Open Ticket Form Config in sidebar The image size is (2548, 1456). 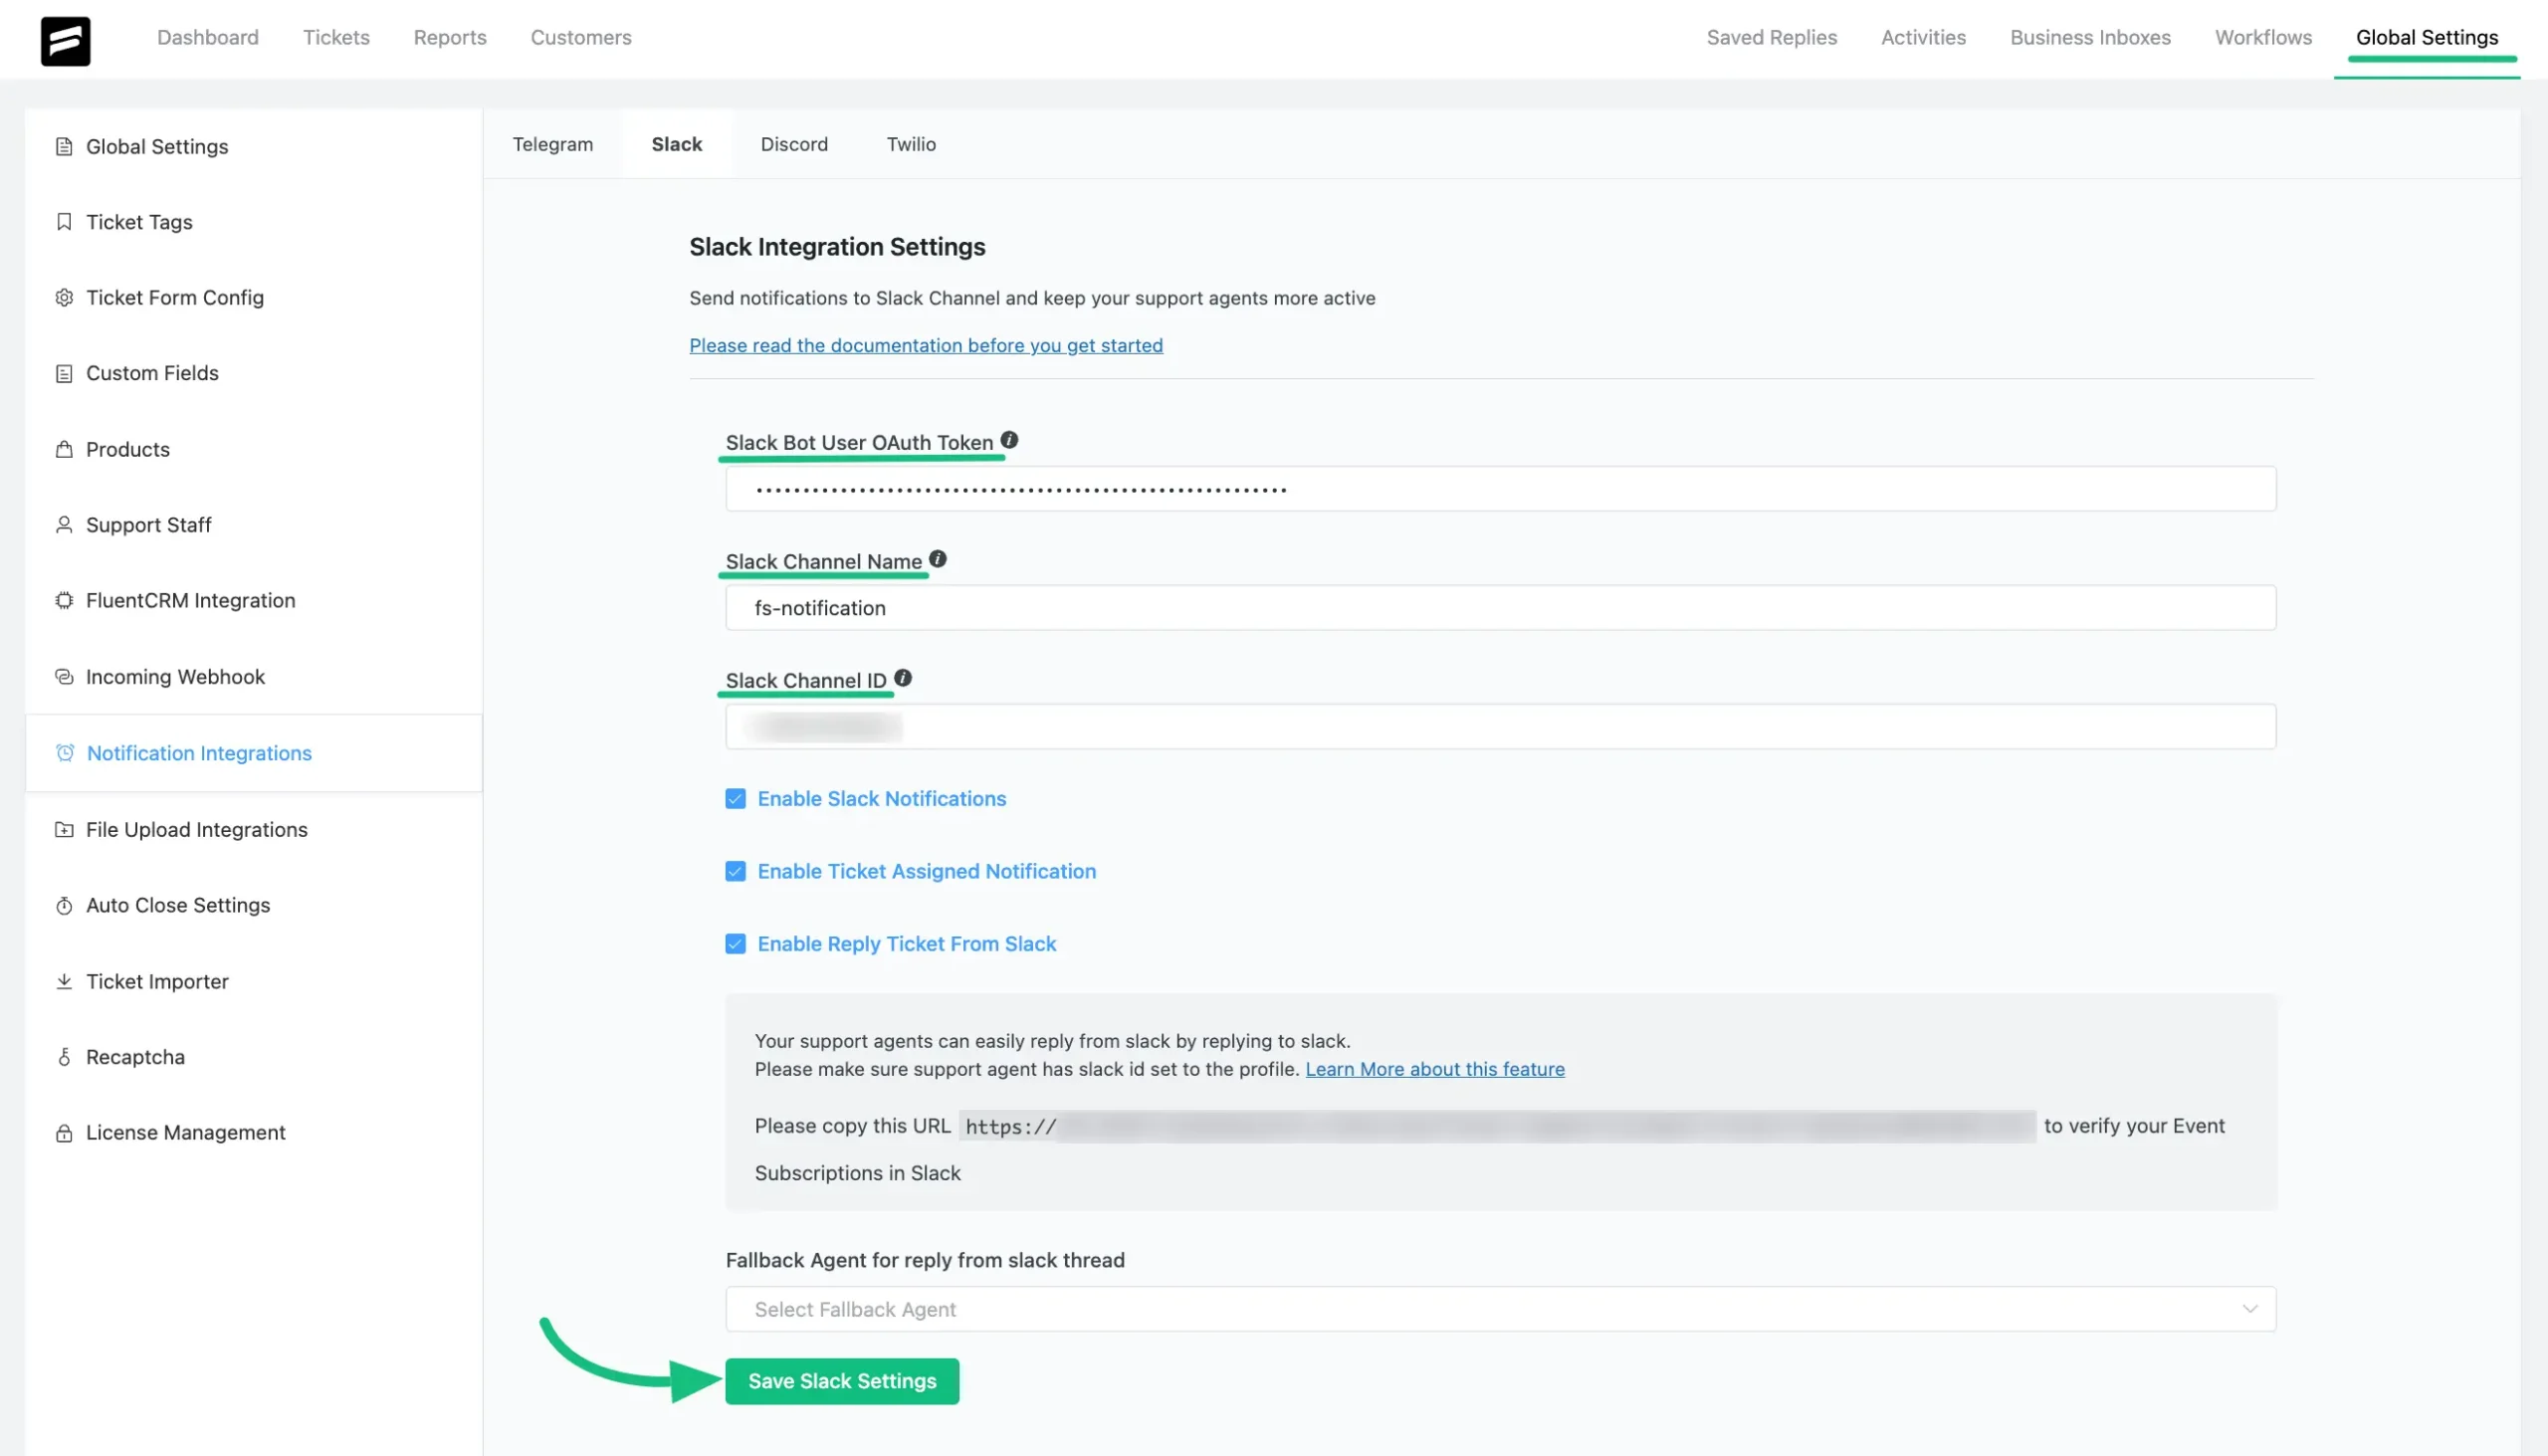[254, 298]
